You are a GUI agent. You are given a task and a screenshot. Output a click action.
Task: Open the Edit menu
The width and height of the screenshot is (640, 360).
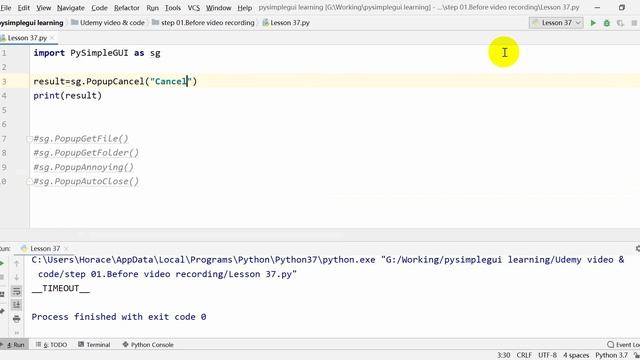(x=24, y=8)
